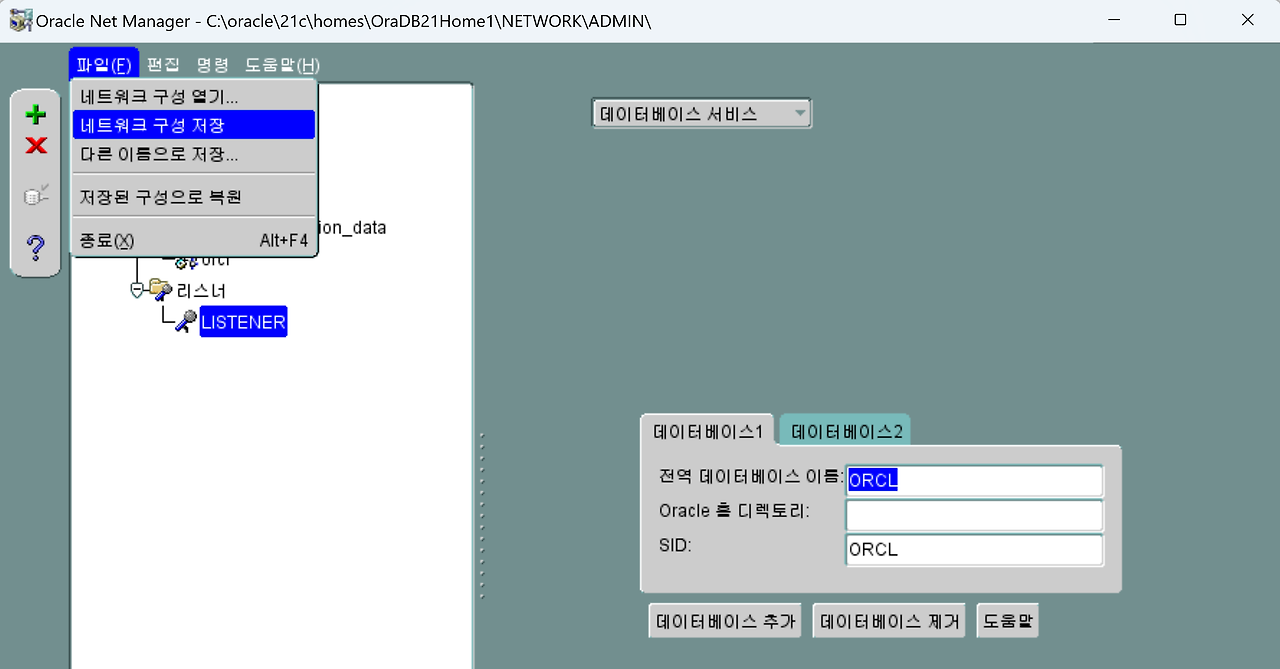Click the grayed test connection icon
The image size is (1280, 669).
pyautogui.click(x=36, y=195)
